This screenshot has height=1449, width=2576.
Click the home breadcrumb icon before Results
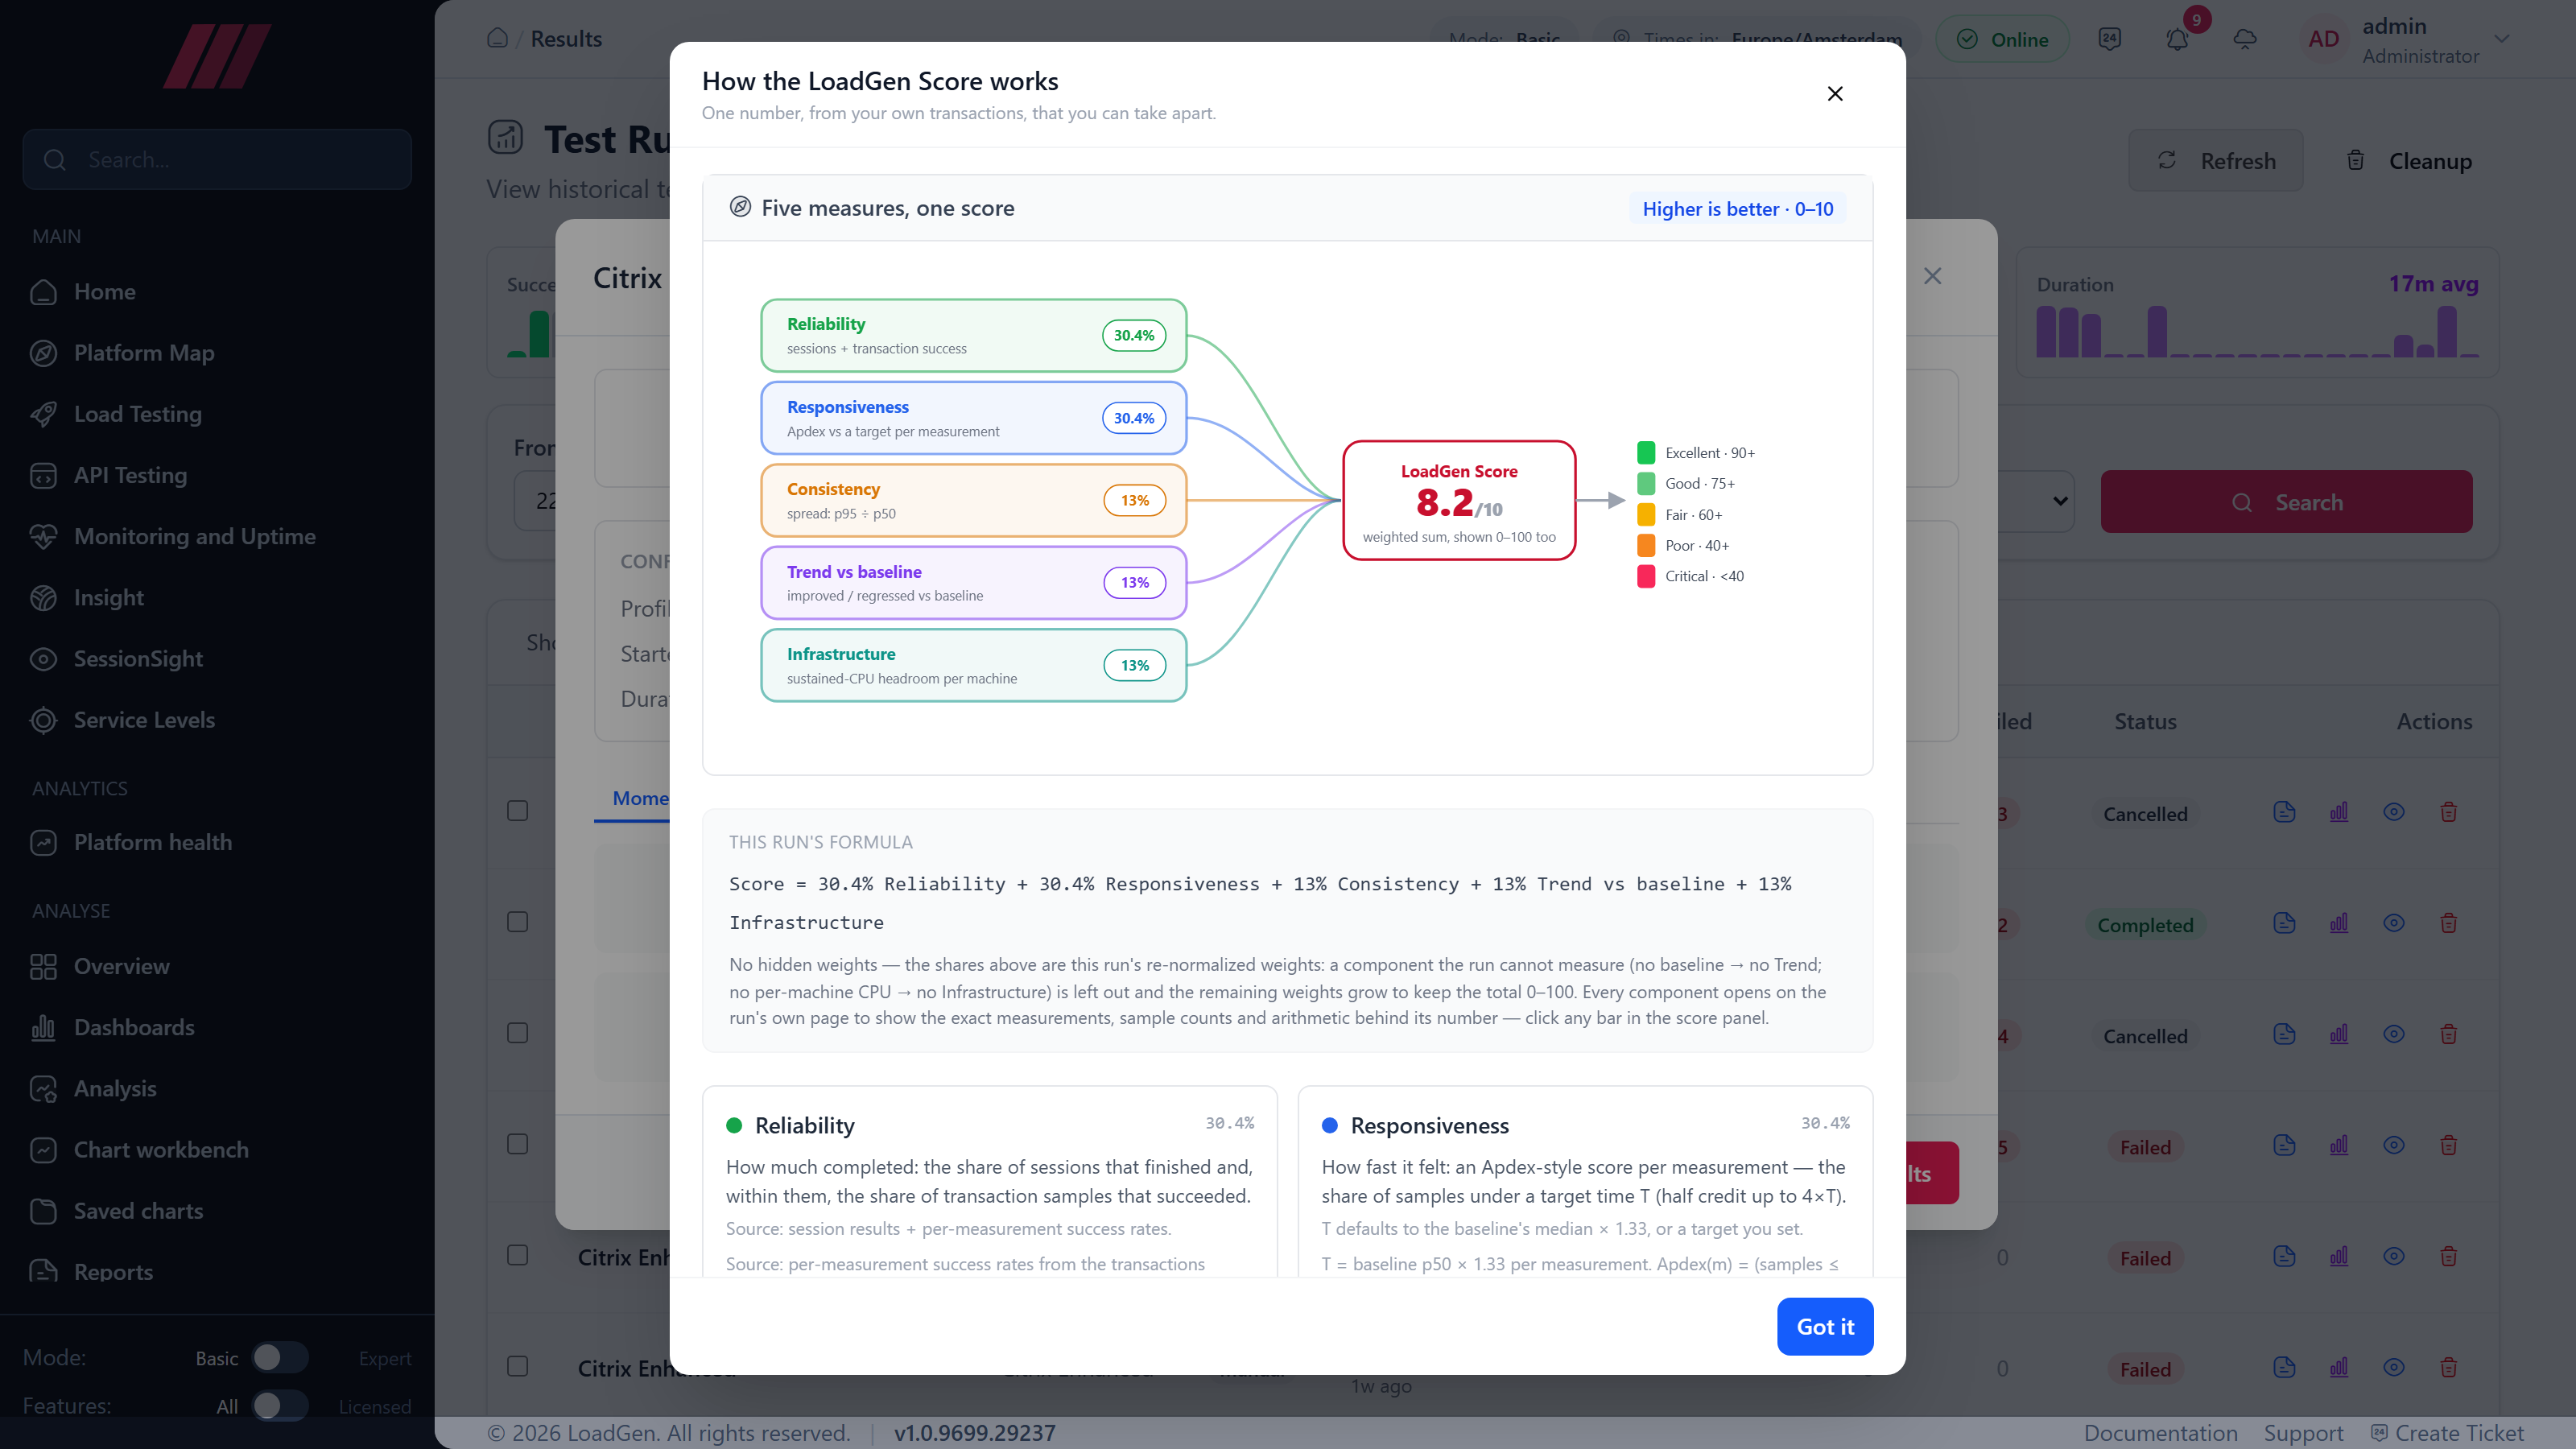tap(497, 38)
